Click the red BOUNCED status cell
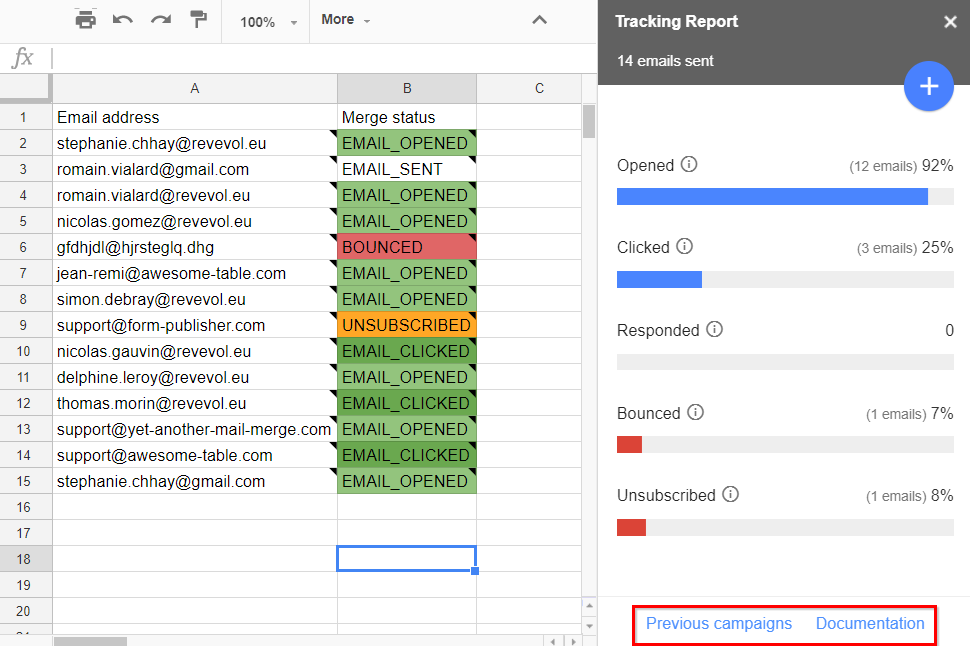Viewport: 970px width, 646px height. pyautogui.click(x=407, y=247)
